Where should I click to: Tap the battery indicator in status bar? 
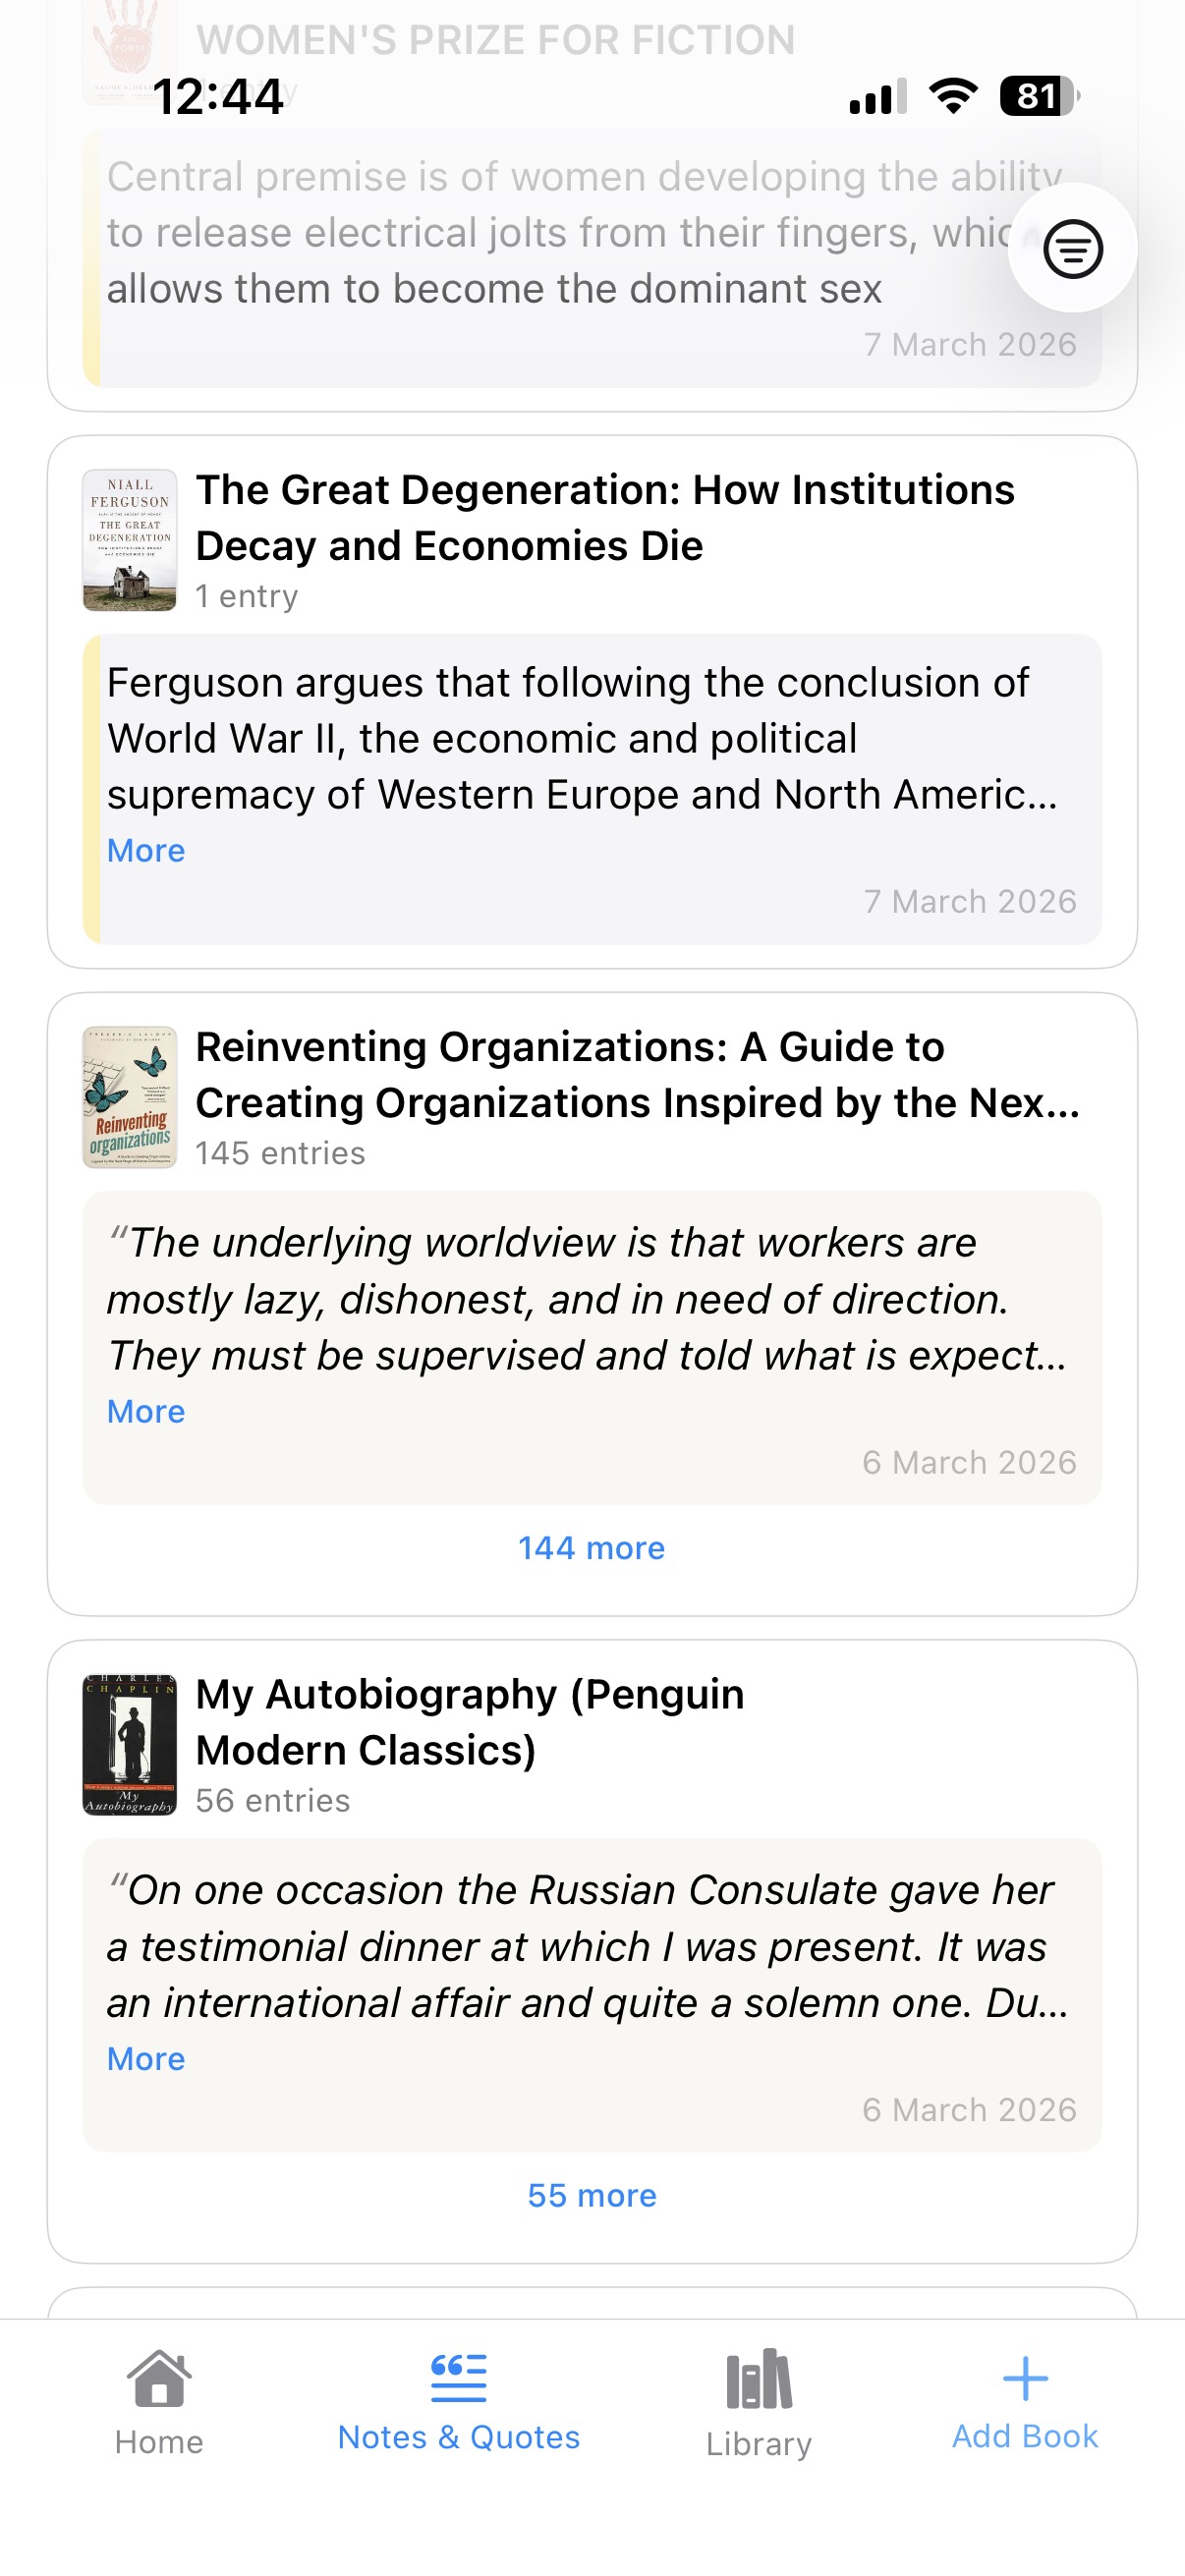tap(1039, 97)
